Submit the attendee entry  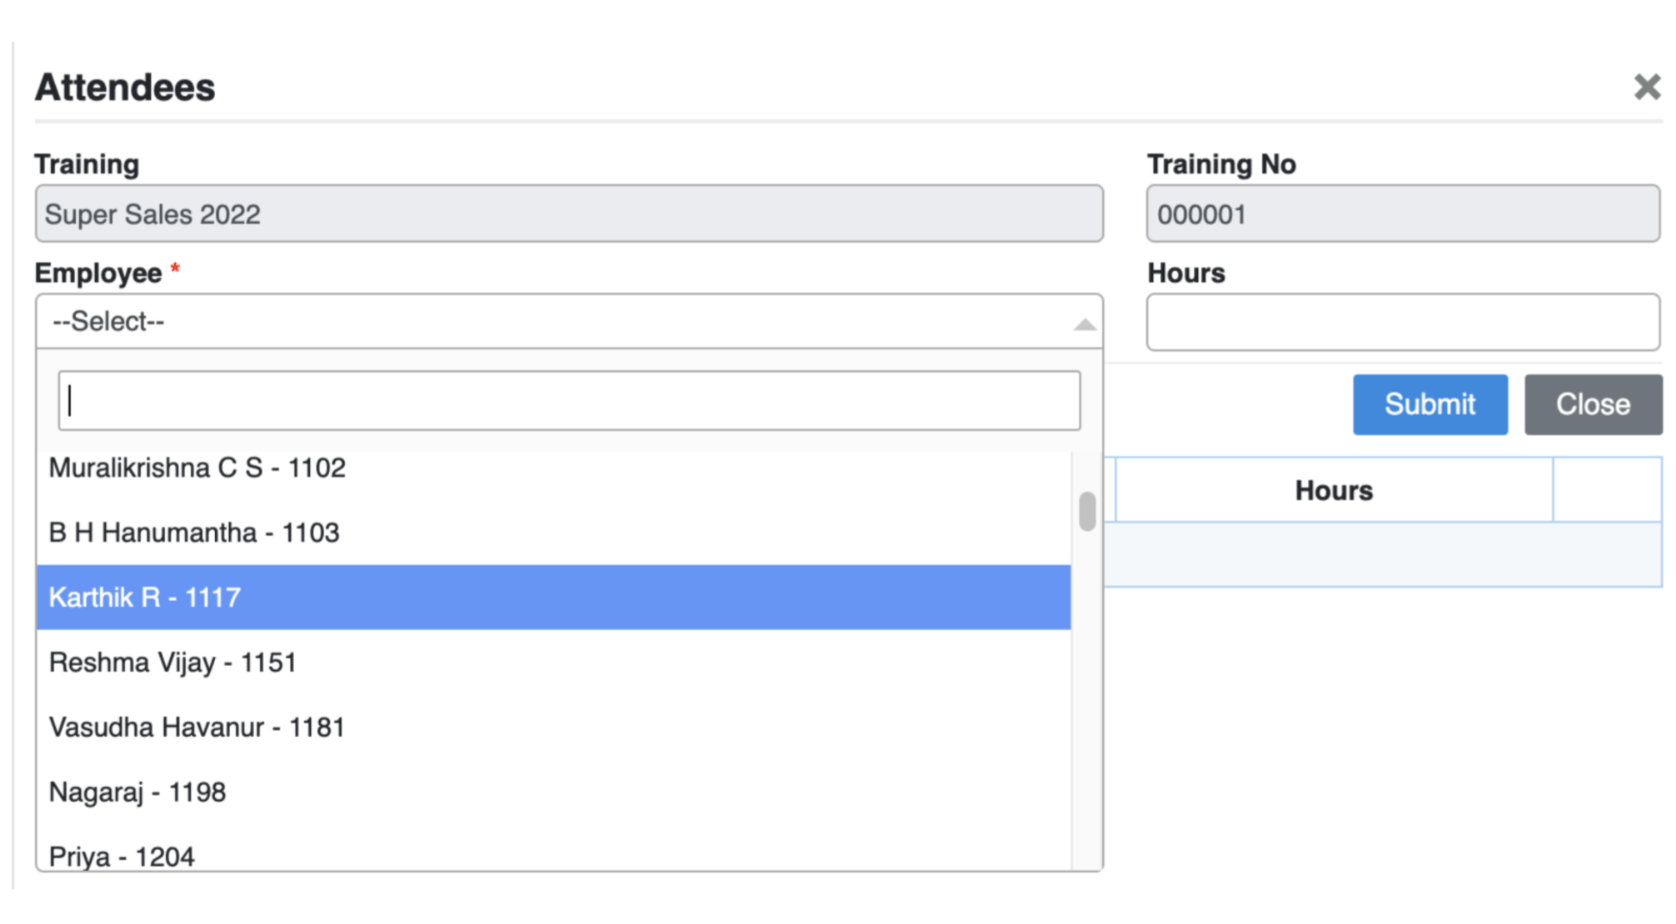click(x=1430, y=404)
